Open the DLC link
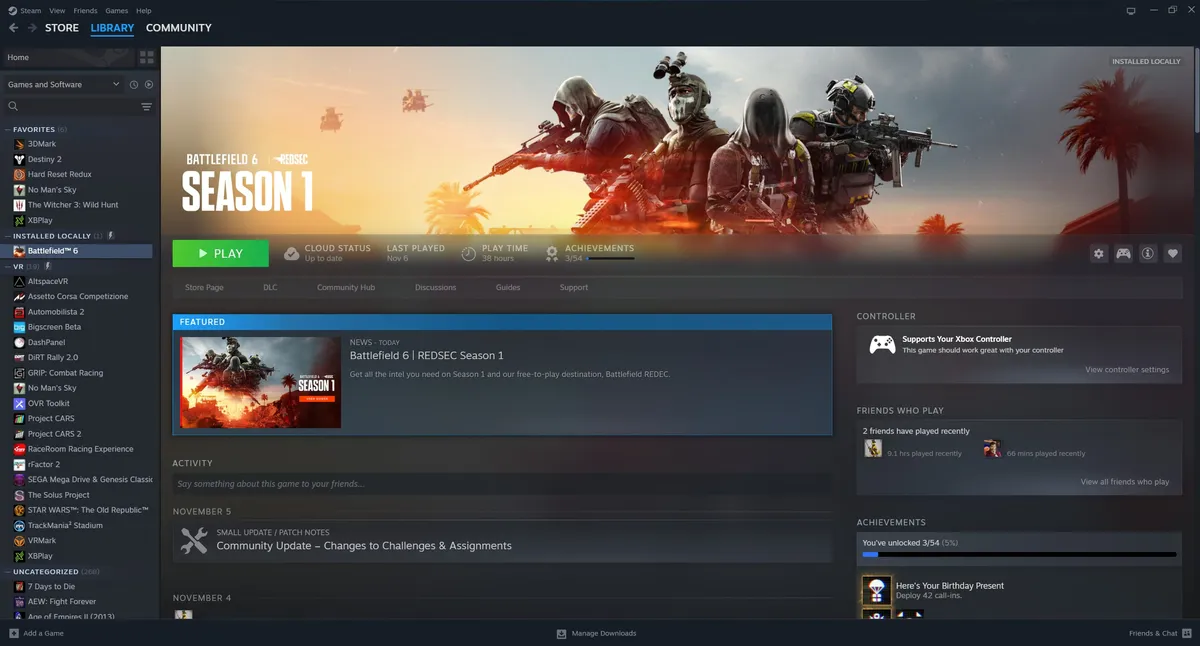This screenshot has width=1200, height=646. tap(270, 288)
